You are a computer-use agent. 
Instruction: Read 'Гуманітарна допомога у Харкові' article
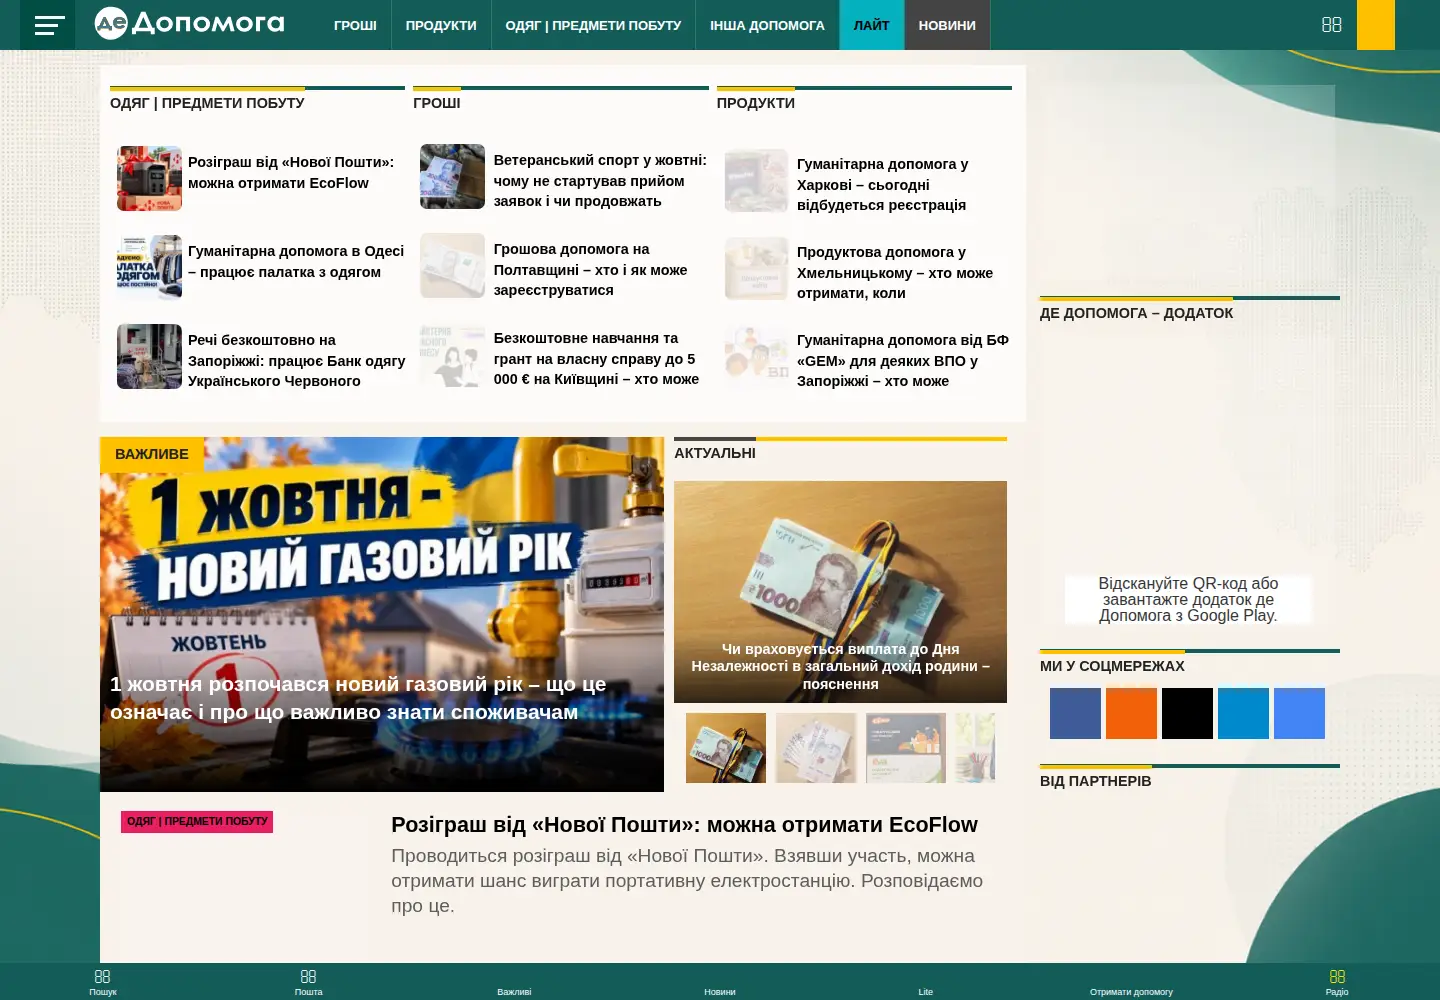[x=882, y=184]
